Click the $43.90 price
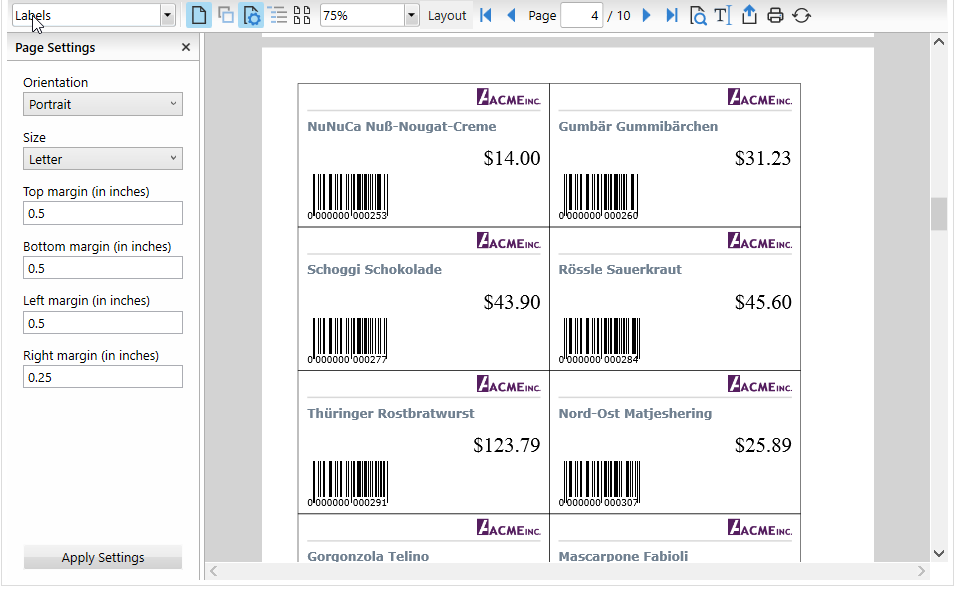The height and width of the screenshot is (590, 957). [511, 301]
